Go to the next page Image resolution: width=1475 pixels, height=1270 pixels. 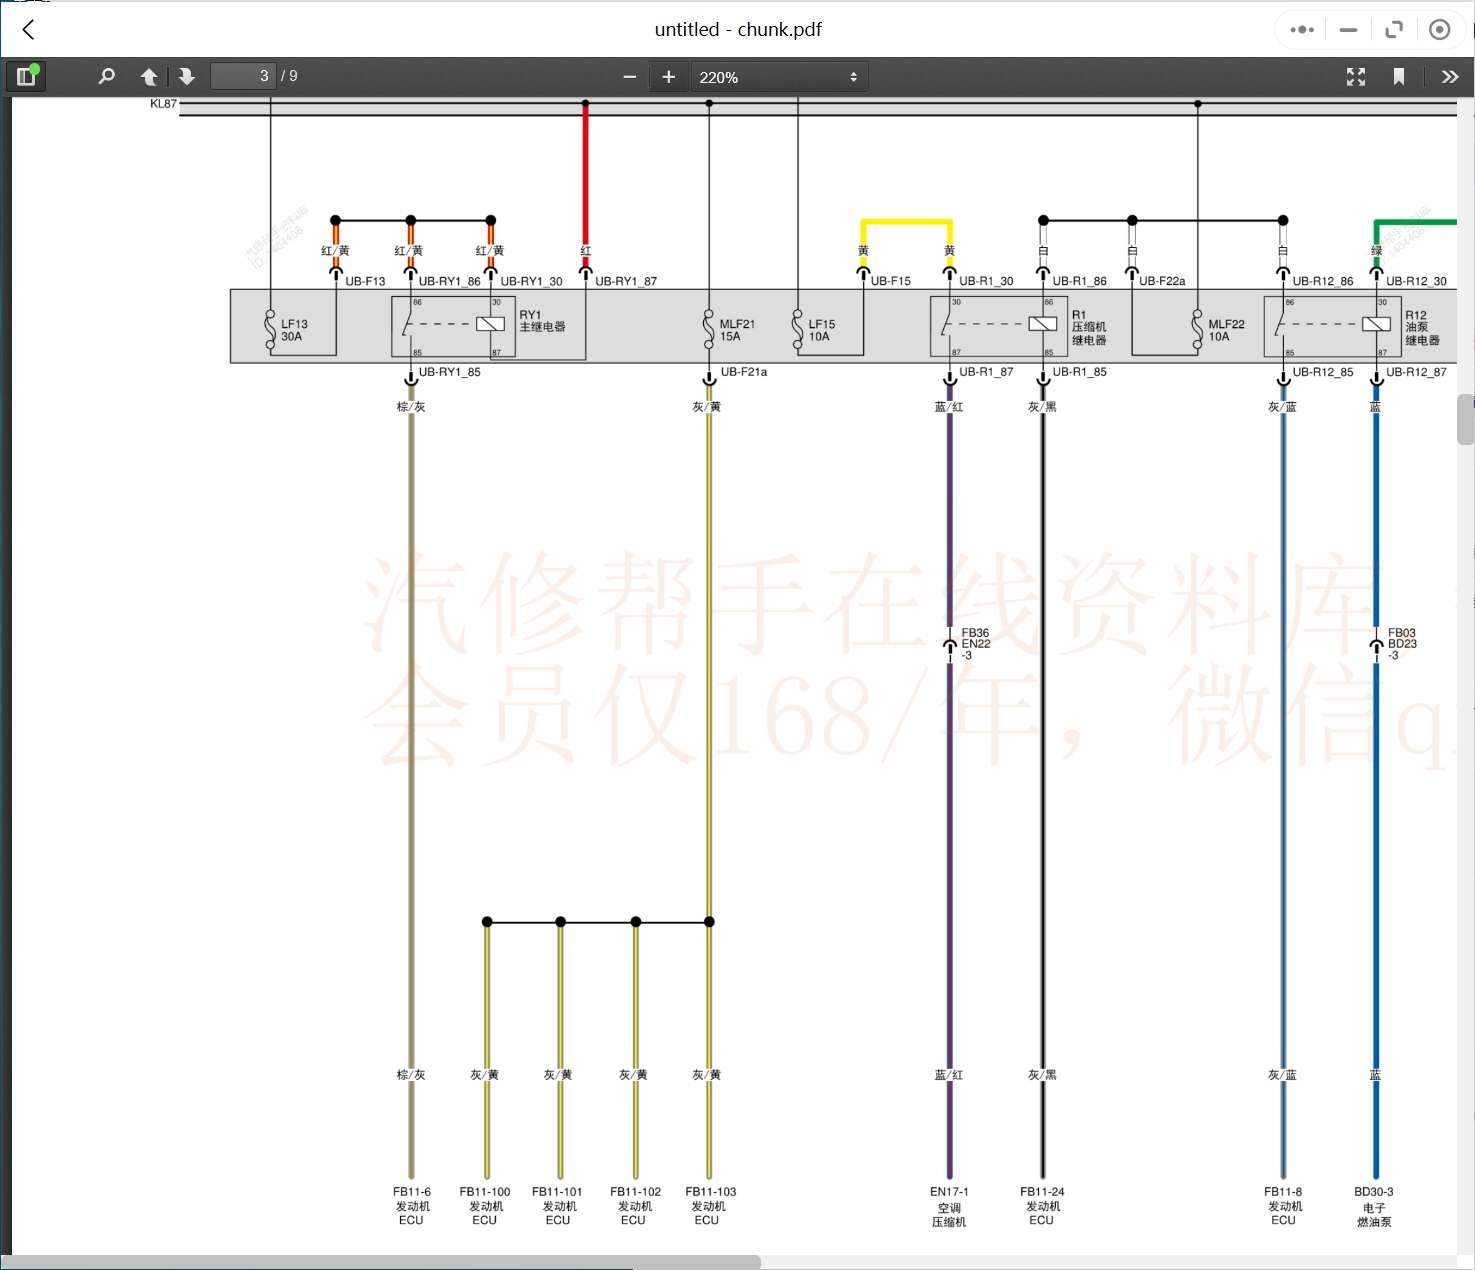coord(187,76)
